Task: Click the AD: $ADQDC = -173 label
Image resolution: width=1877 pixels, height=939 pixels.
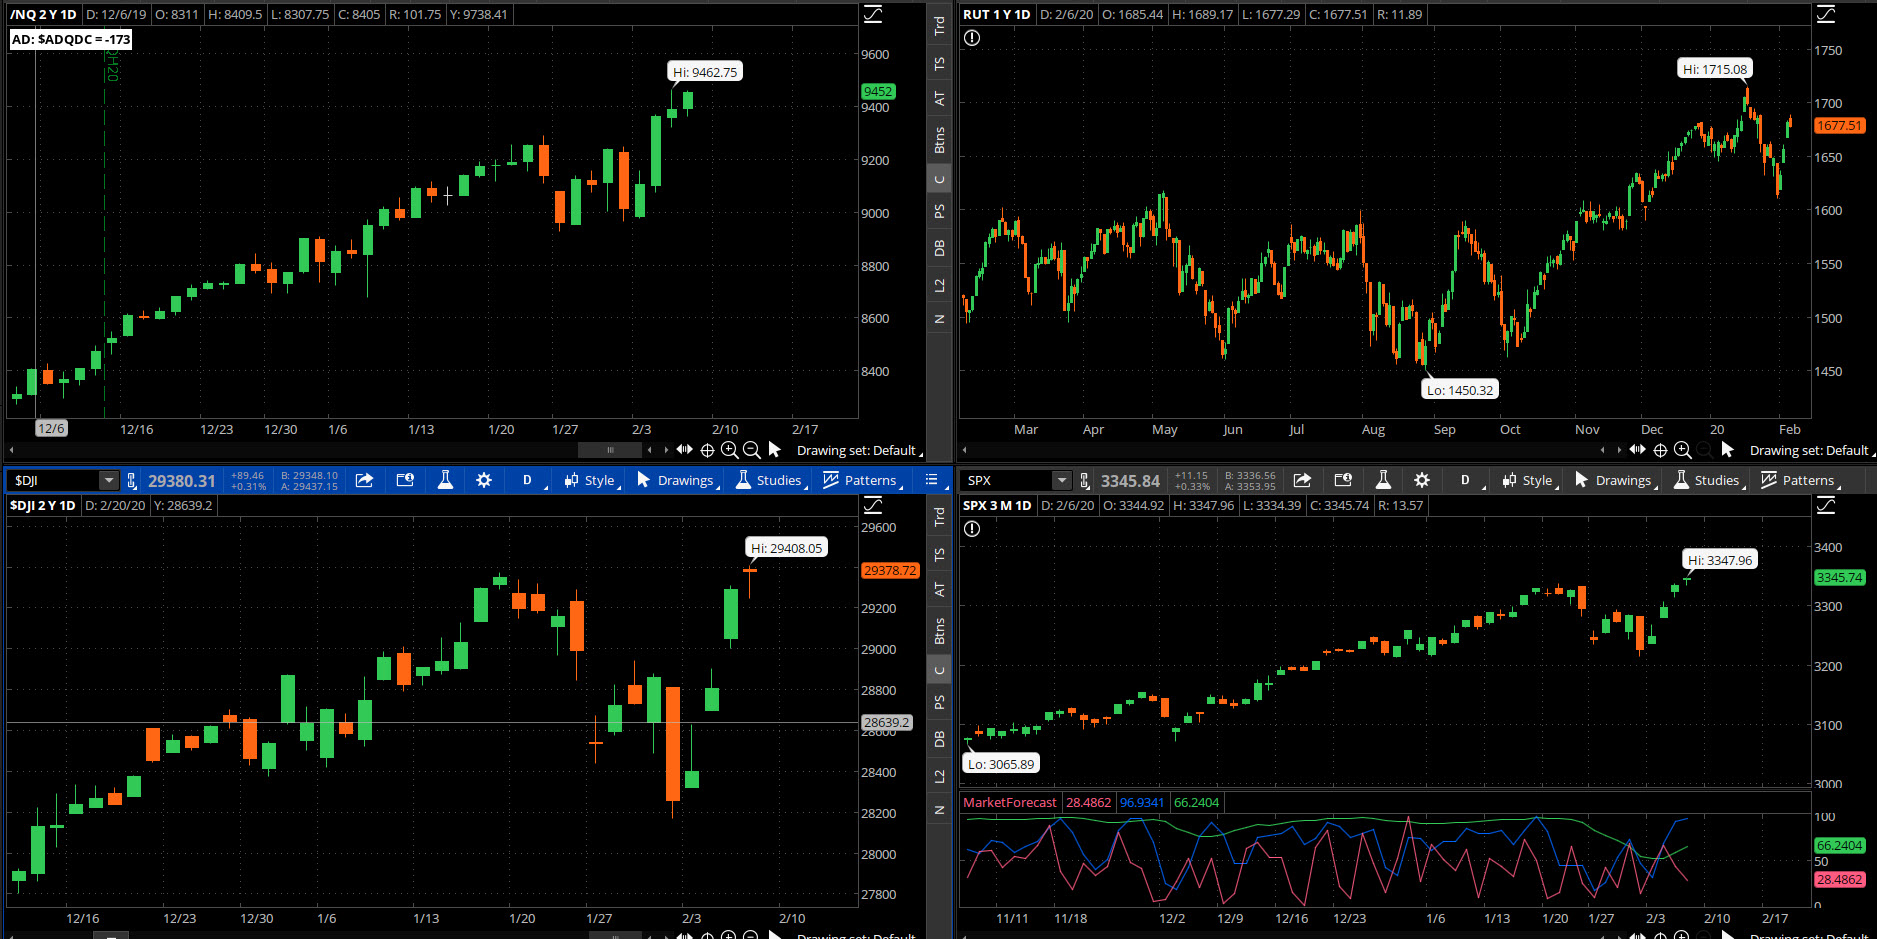Action: coord(71,39)
